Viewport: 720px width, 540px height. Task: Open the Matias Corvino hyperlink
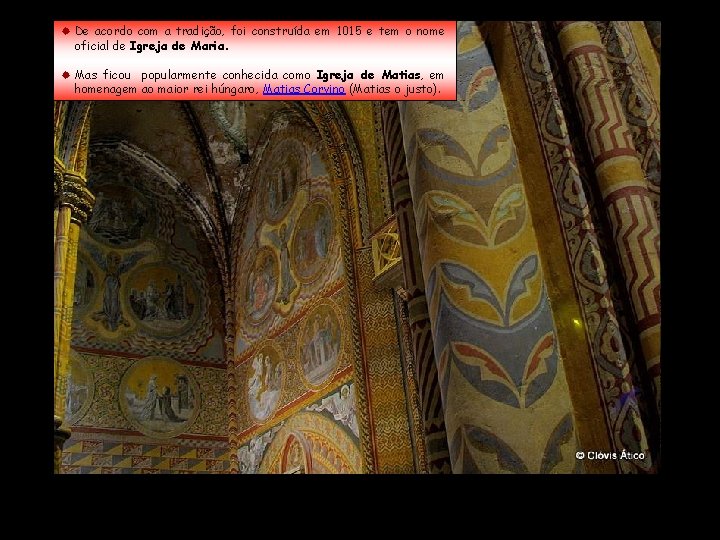[x=304, y=89]
